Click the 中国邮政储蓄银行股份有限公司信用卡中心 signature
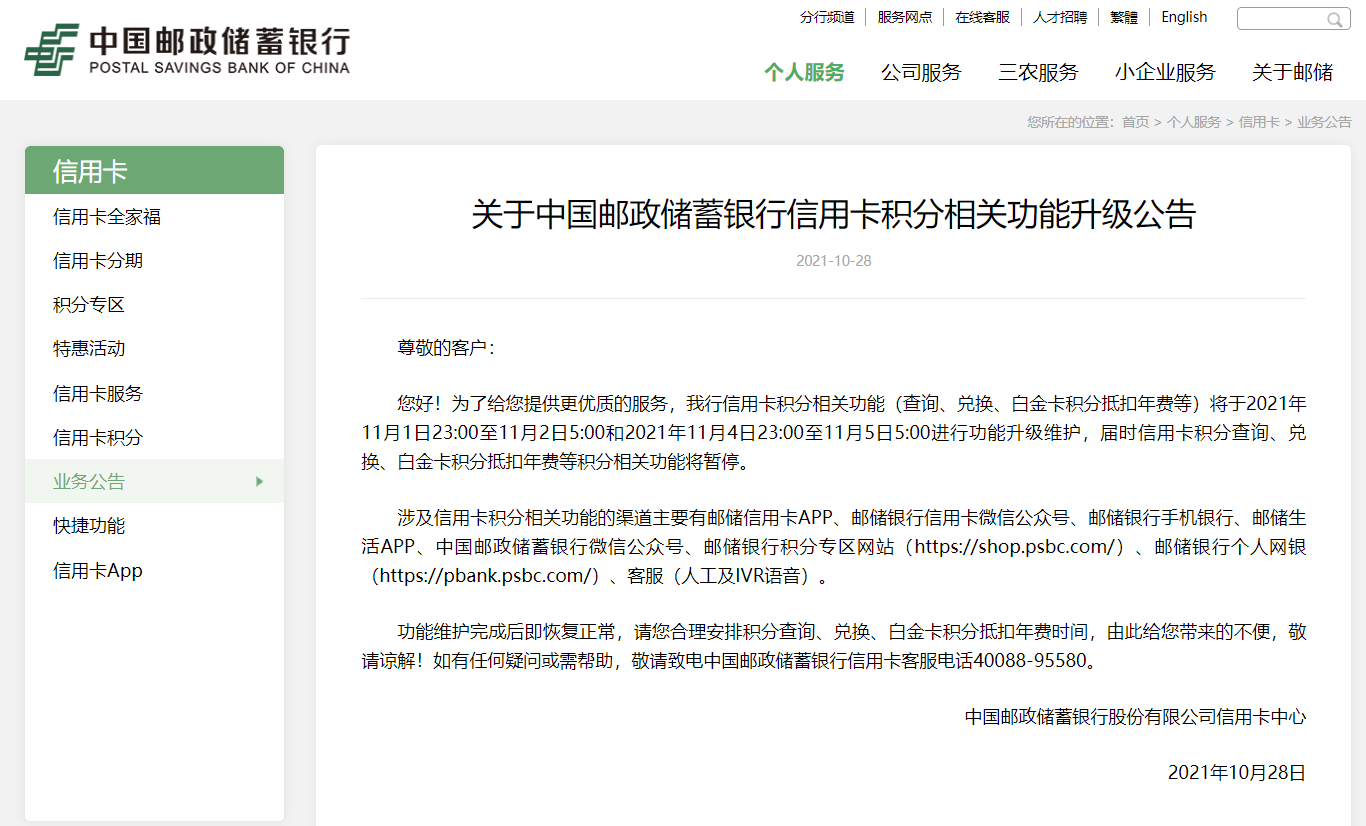This screenshot has width=1366, height=826. click(1135, 717)
